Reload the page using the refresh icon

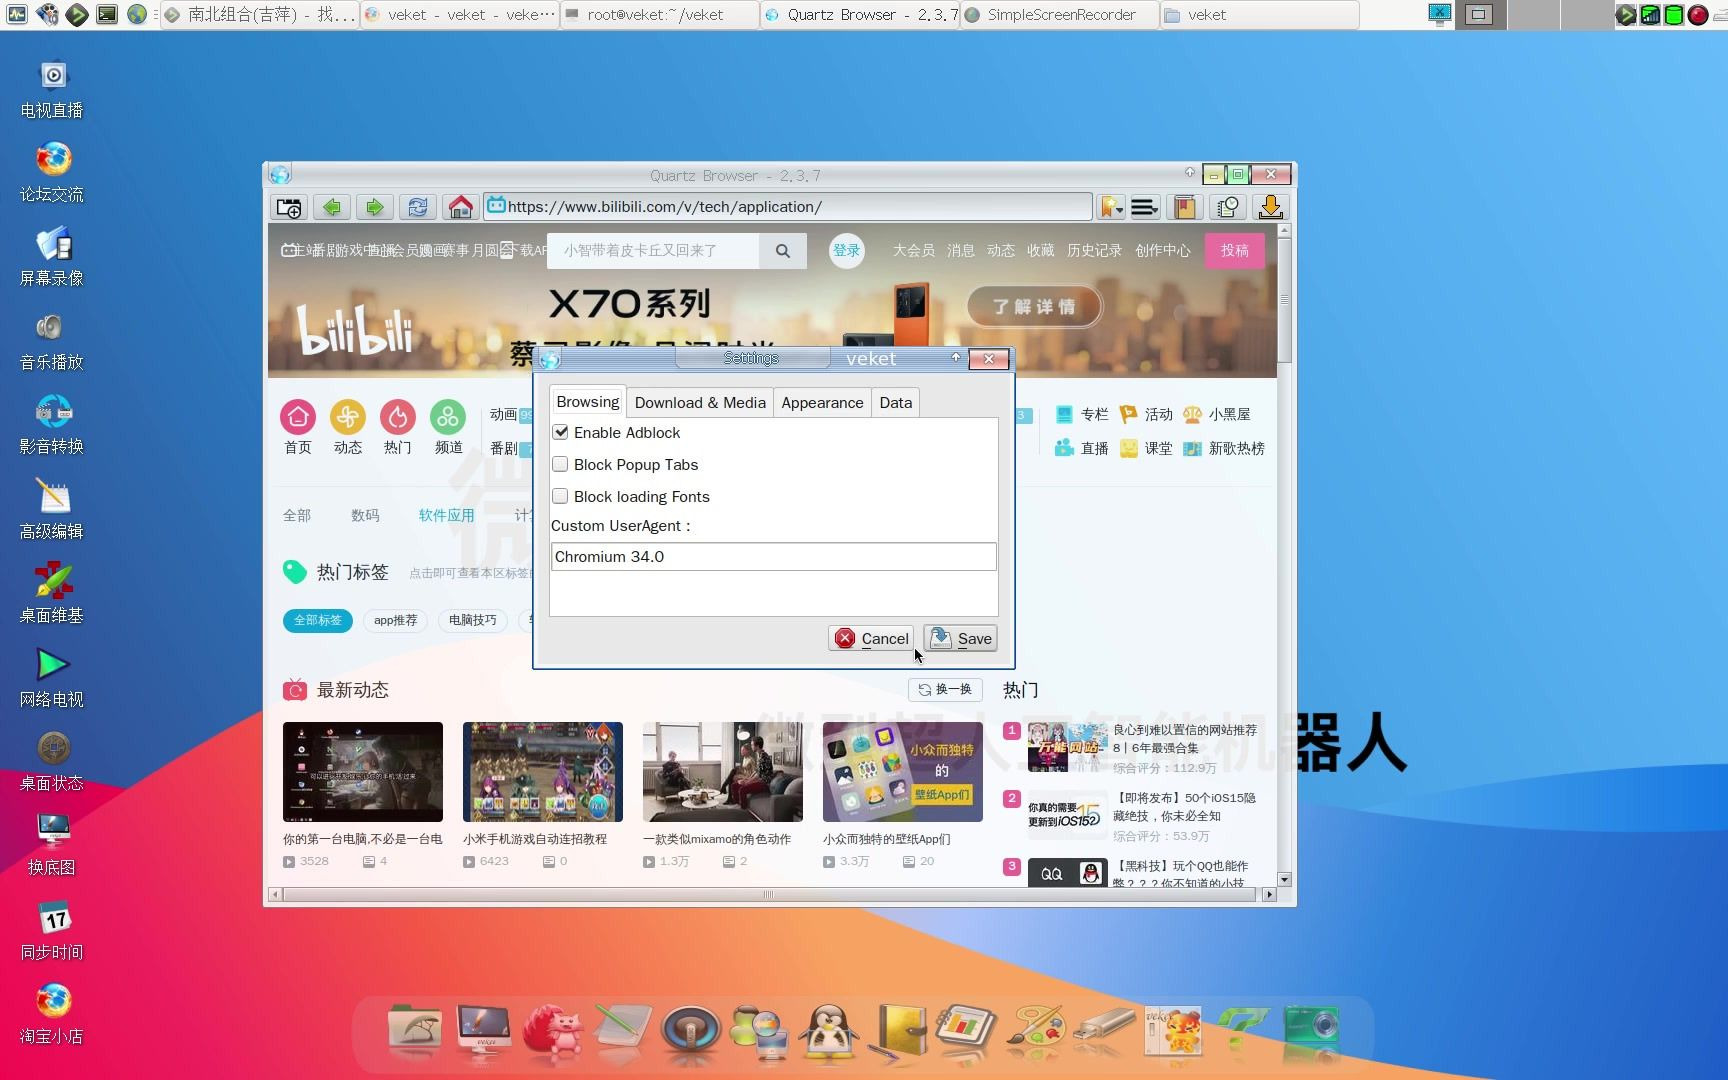click(418, 207)
